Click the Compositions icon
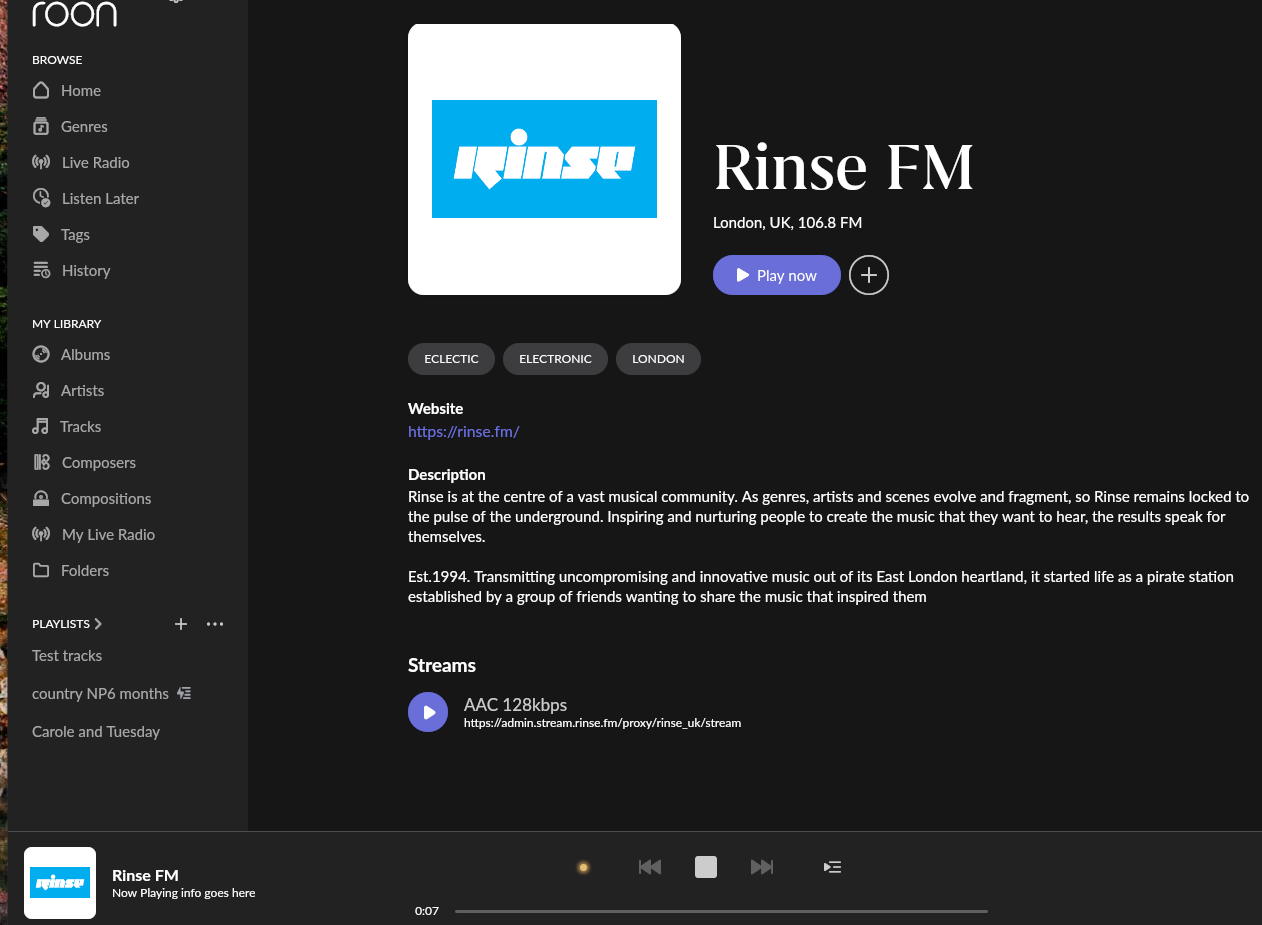This screenshot has width=1262, height=925. [41, 498]
